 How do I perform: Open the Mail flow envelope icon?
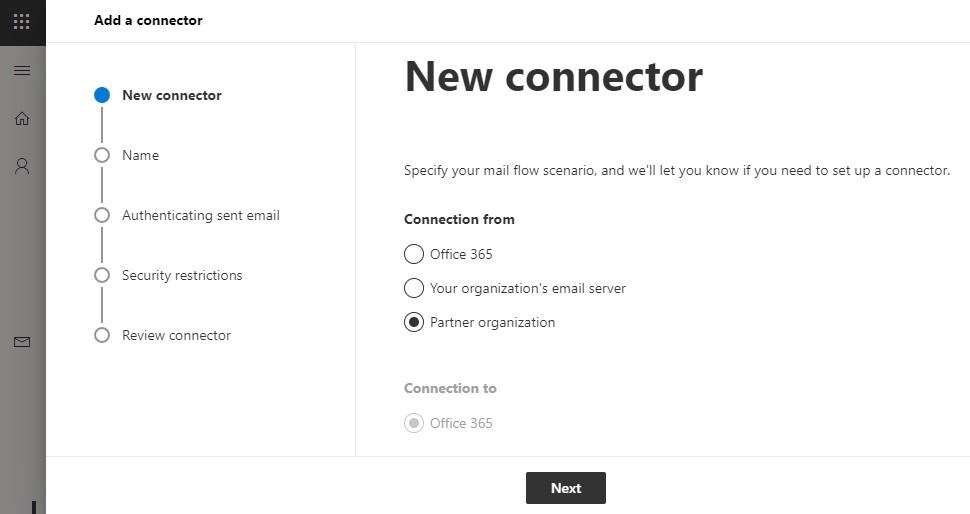point(22,342)
